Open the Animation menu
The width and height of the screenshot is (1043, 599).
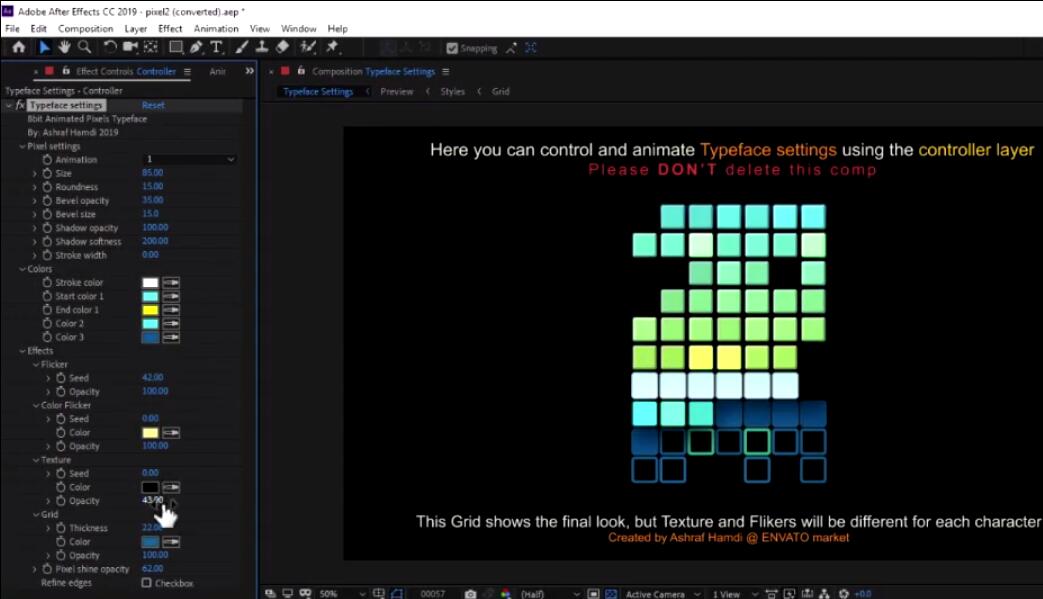pos(216,29)
